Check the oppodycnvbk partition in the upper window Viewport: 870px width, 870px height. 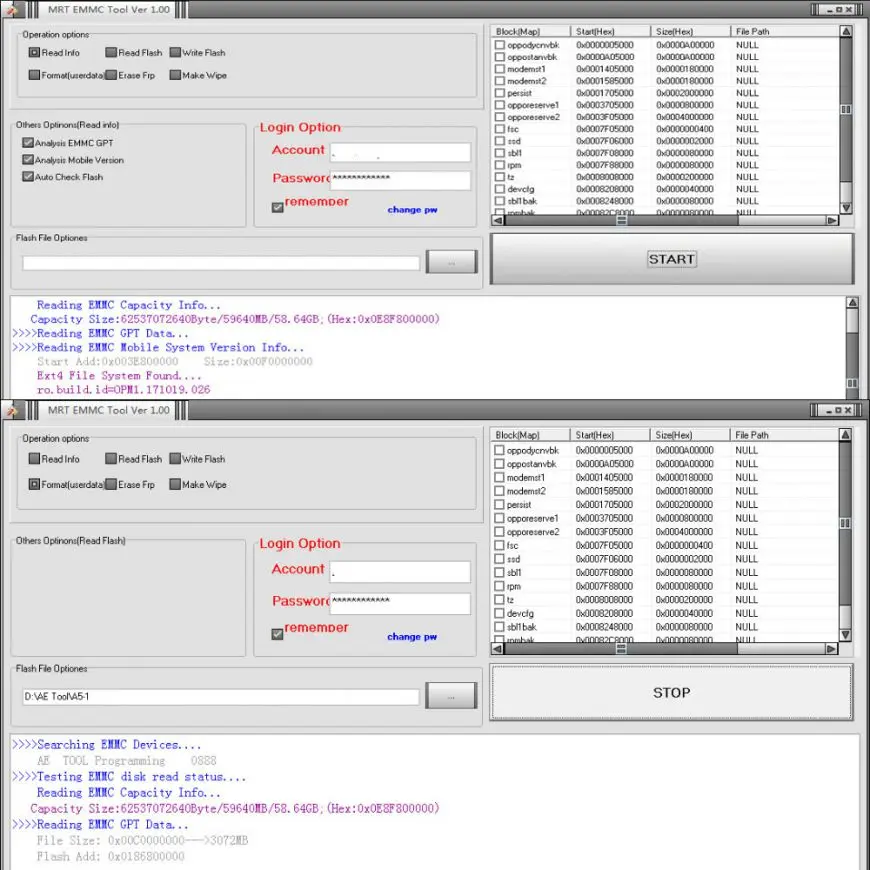[x=500, y=45]
